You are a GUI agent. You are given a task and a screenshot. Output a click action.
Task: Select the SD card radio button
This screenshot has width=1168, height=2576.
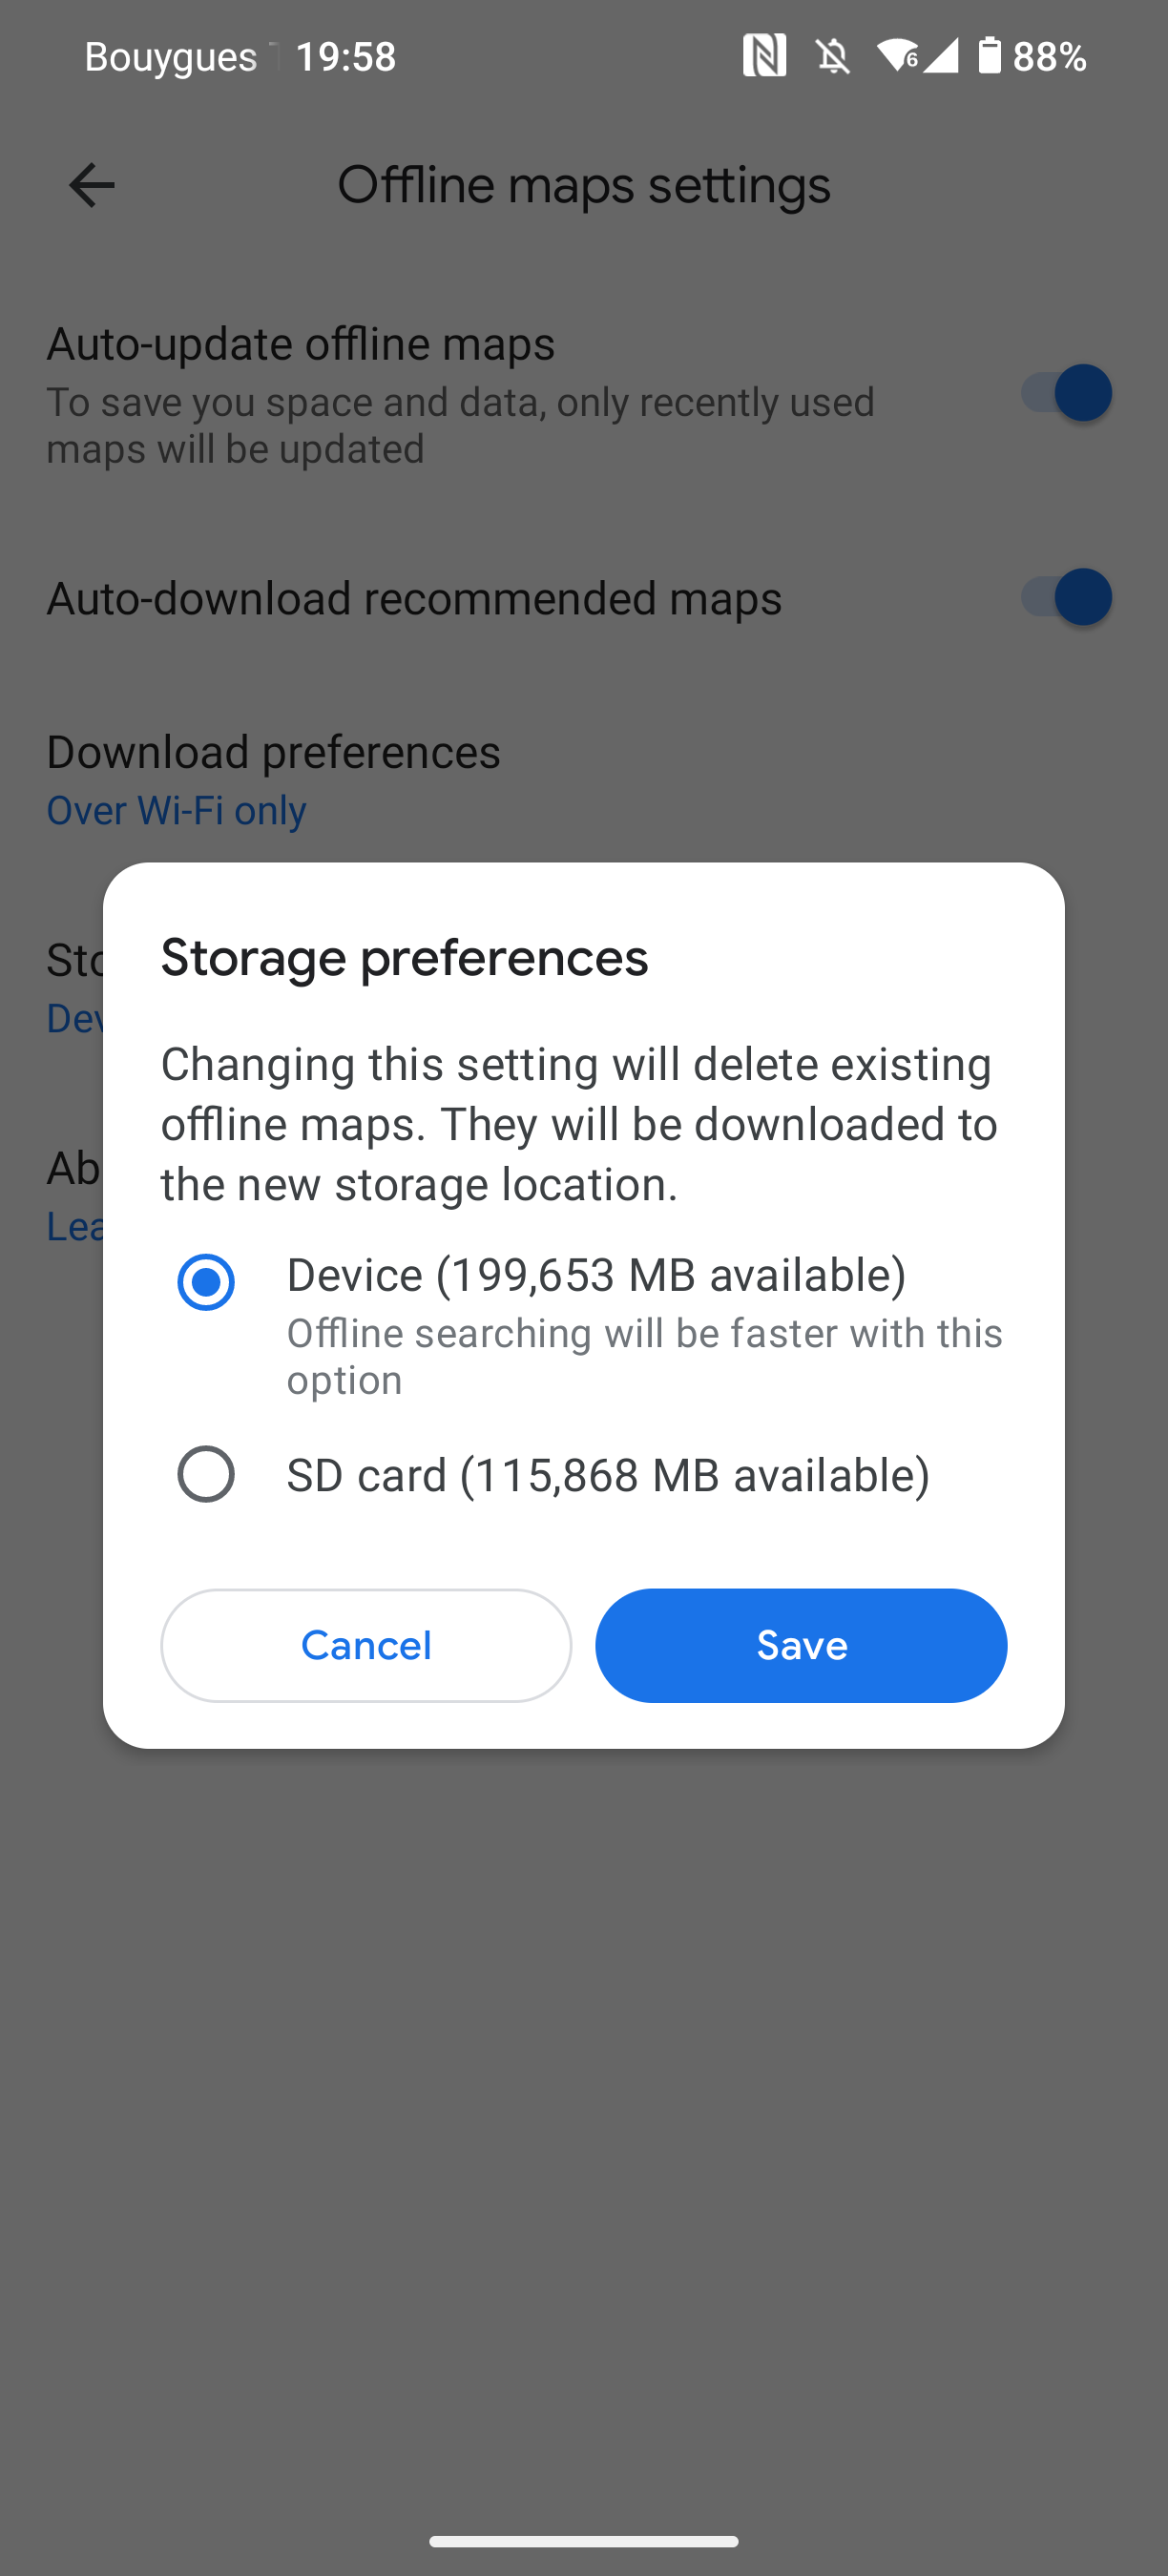point(206,1474)
